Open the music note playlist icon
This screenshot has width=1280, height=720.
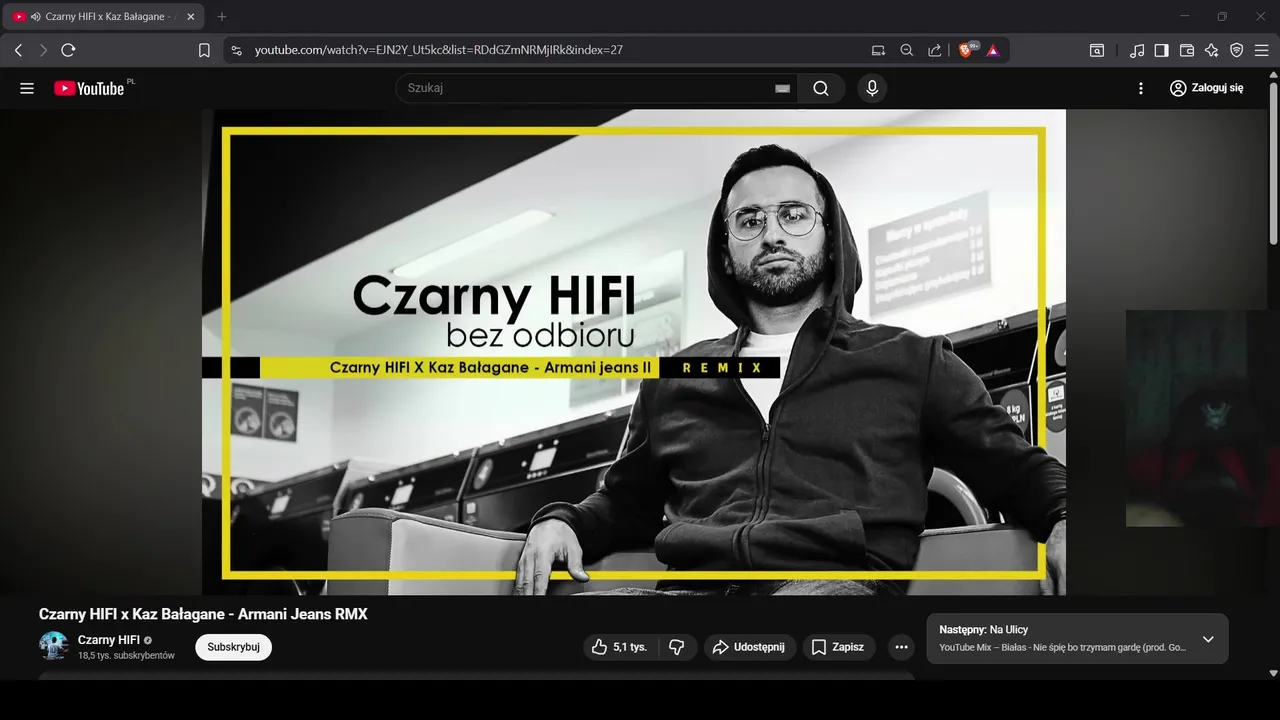[1137, 50]
